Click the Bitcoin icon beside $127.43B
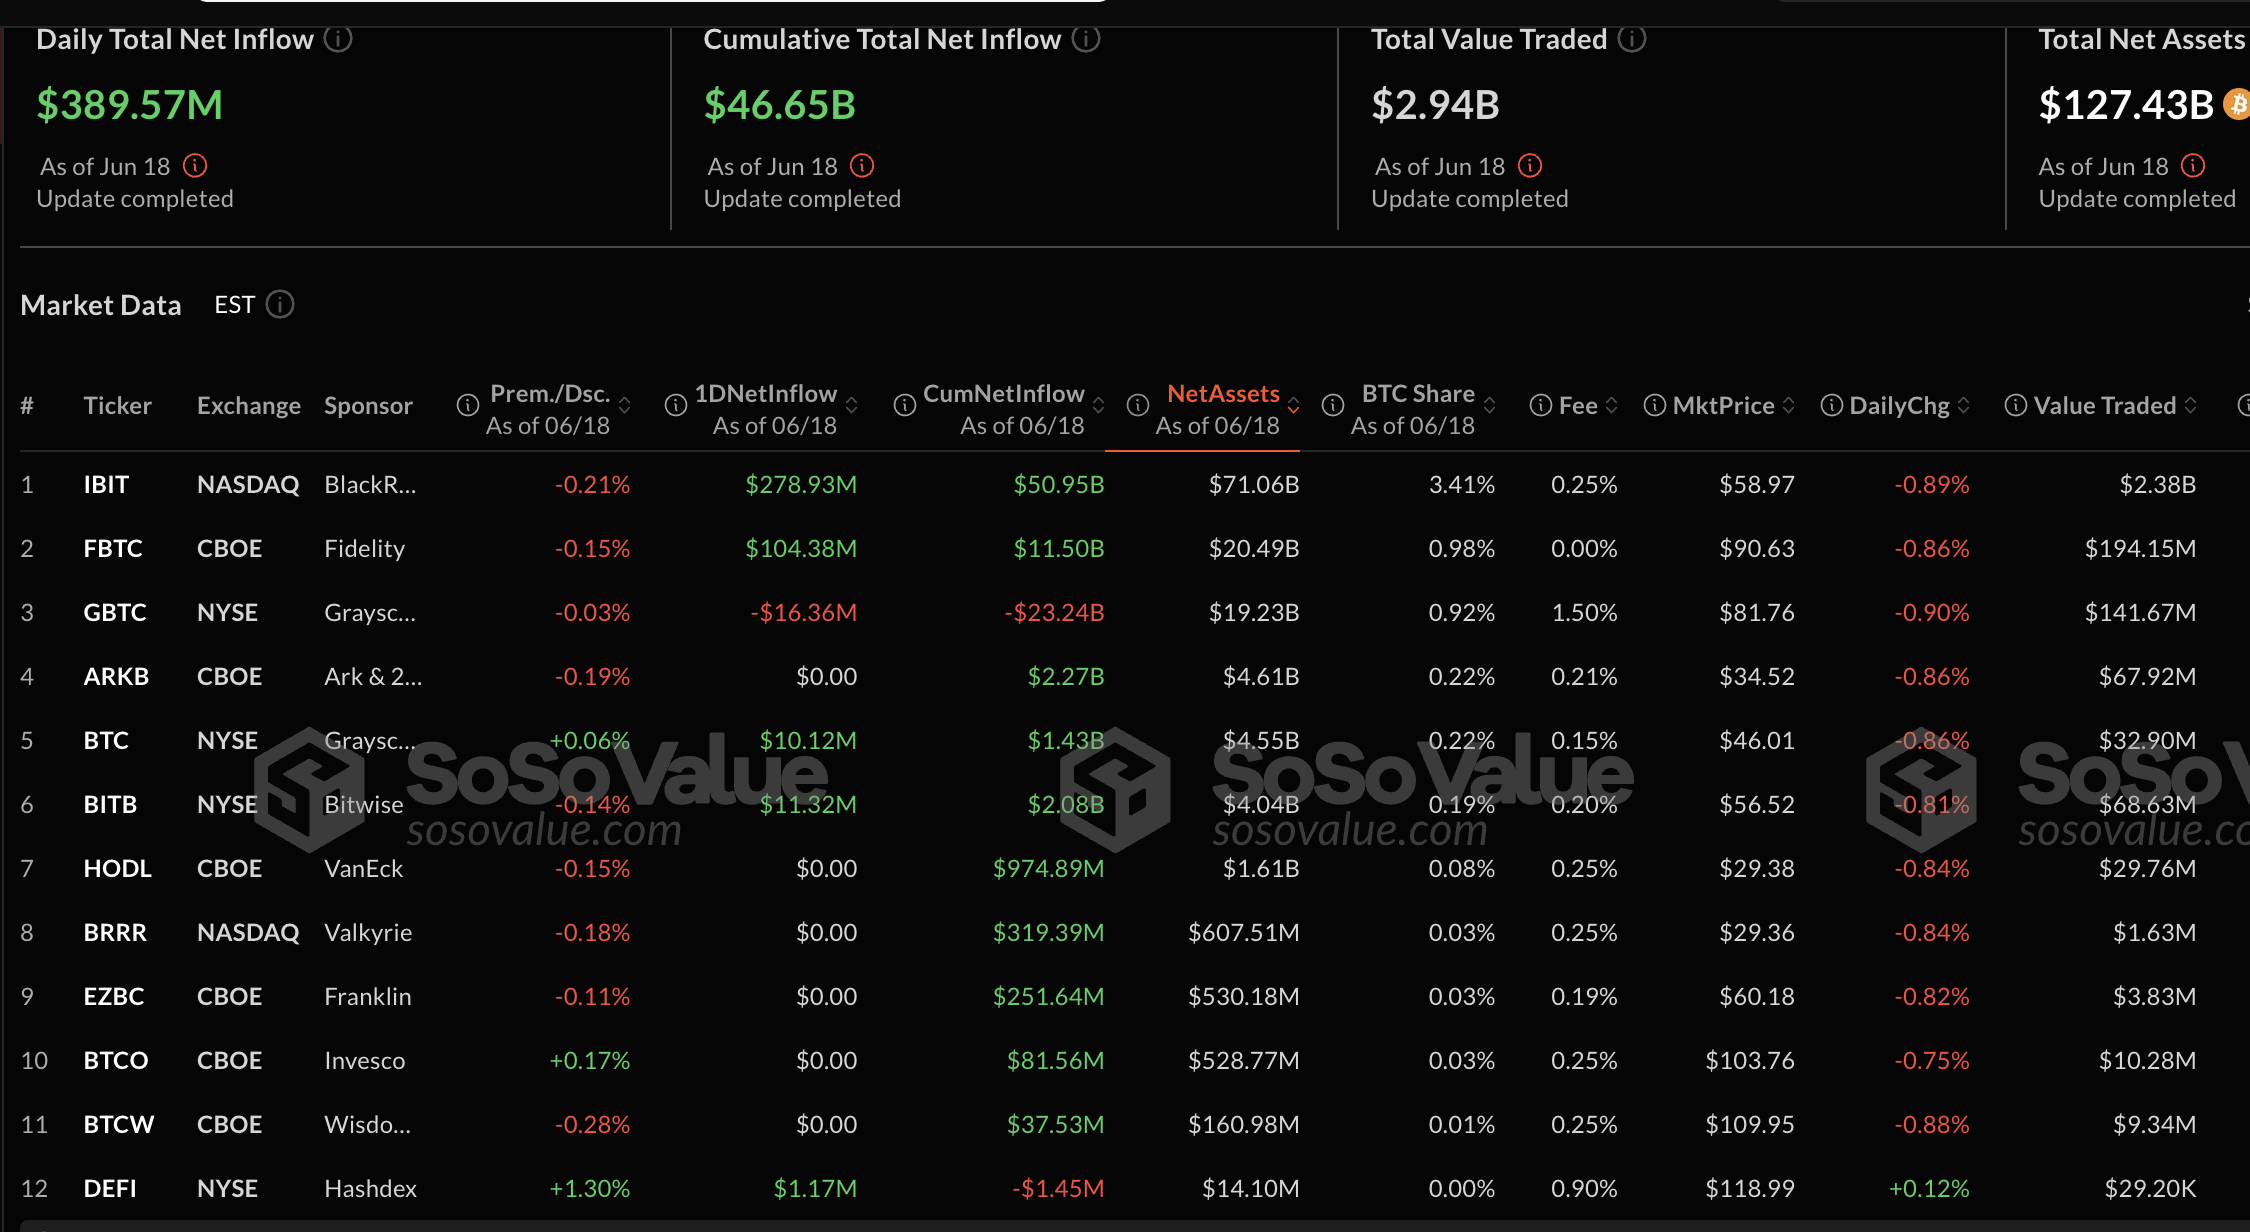 pyautogui.click(x=2238, y=104)
